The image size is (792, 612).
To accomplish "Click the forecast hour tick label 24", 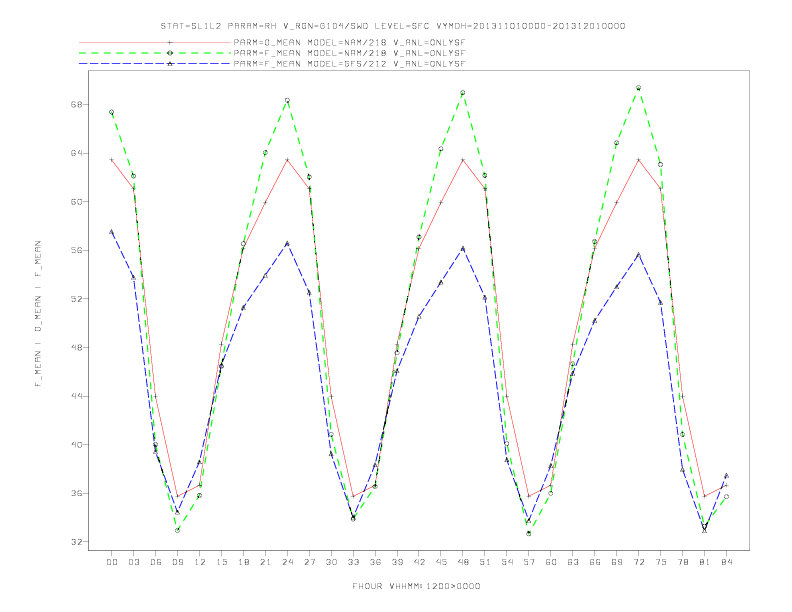I will click(x=287, y=562).
